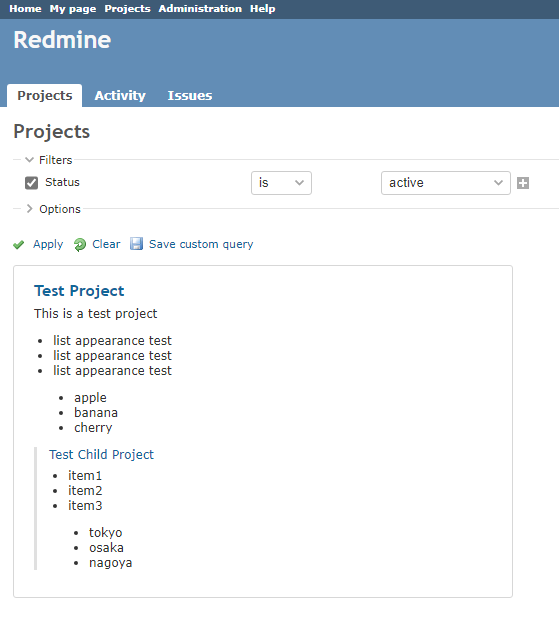This screenshot has width=559, height=630.
Task: Click the green Apply checkmark icon
Action: click(x=18, y=244)
